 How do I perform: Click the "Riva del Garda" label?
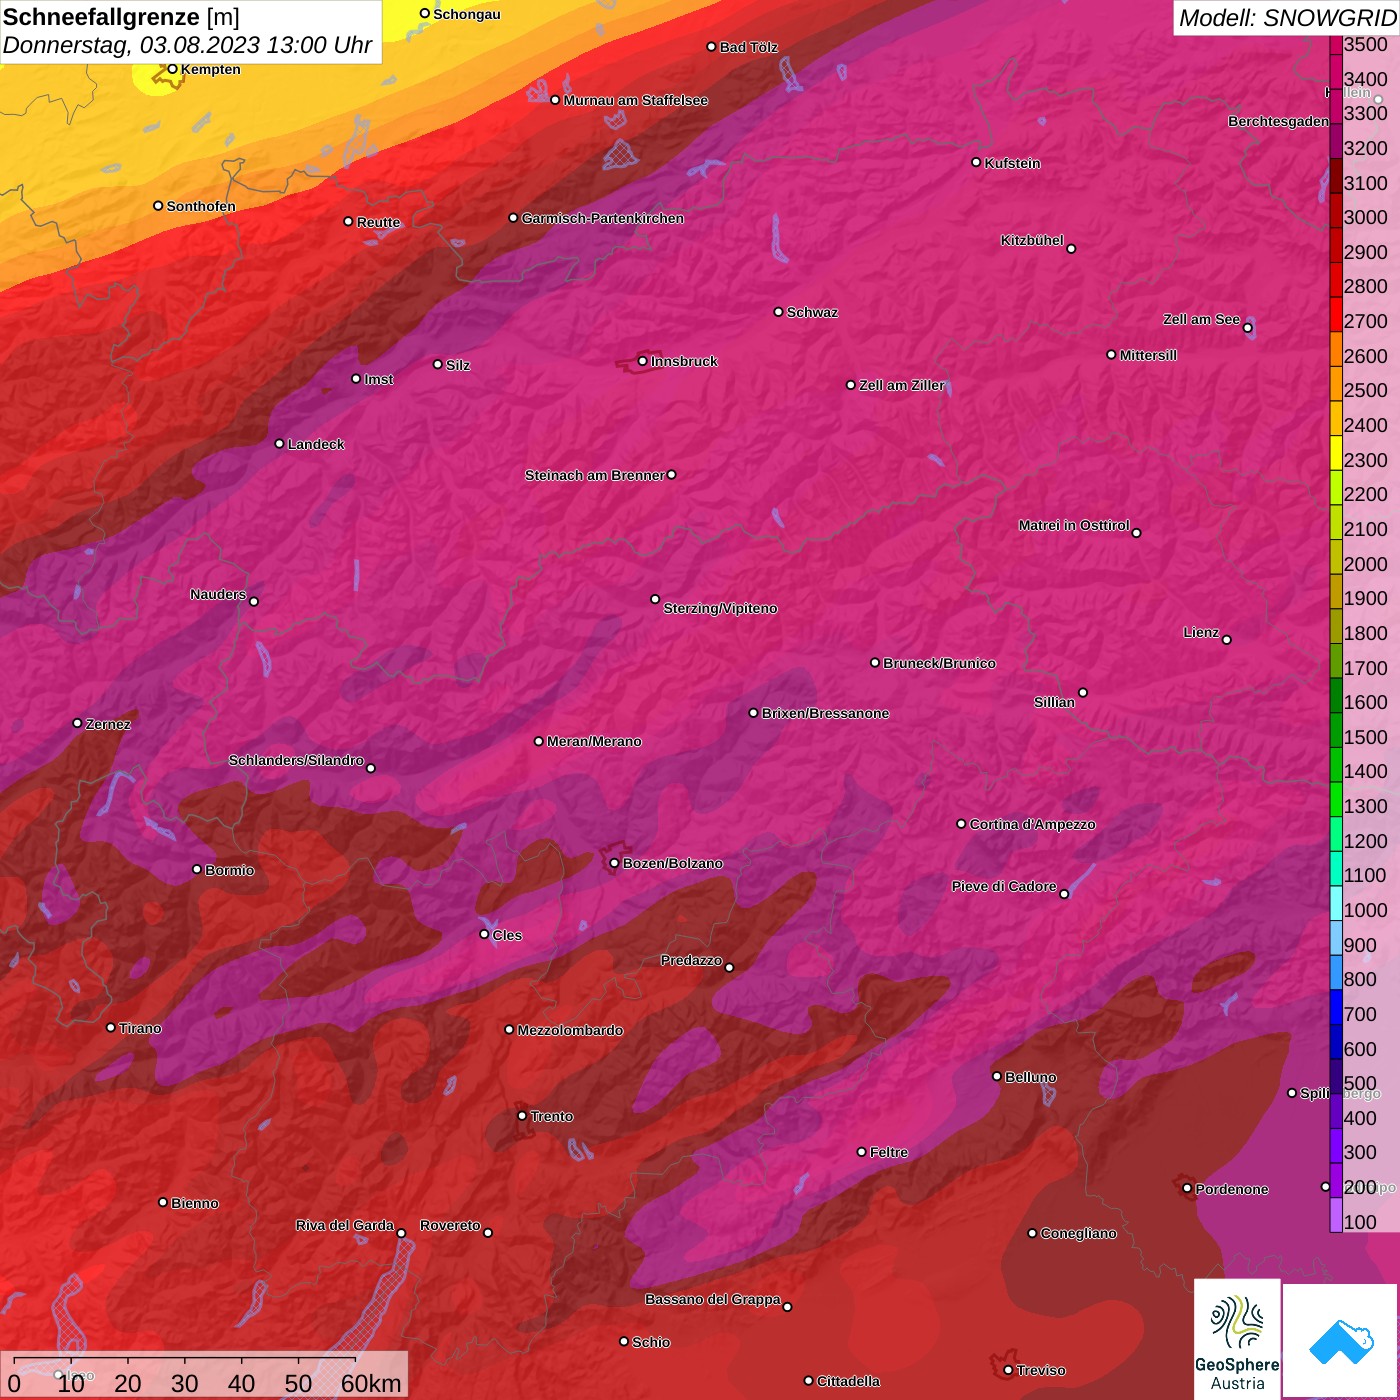(345, 1225)
